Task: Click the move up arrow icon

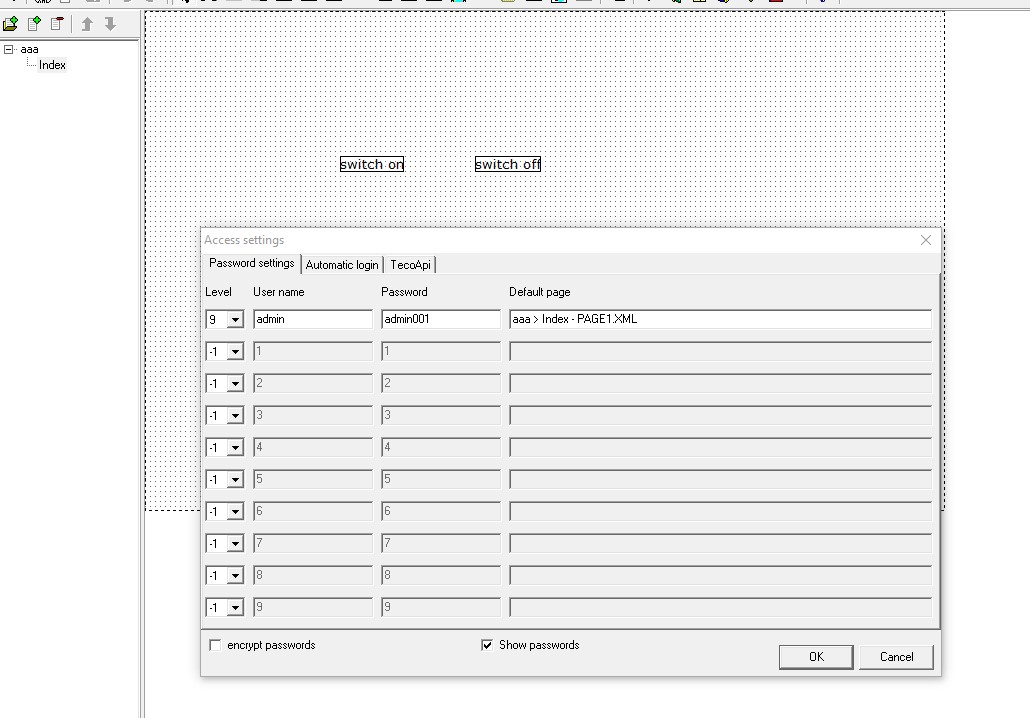Action: point(87,24)
